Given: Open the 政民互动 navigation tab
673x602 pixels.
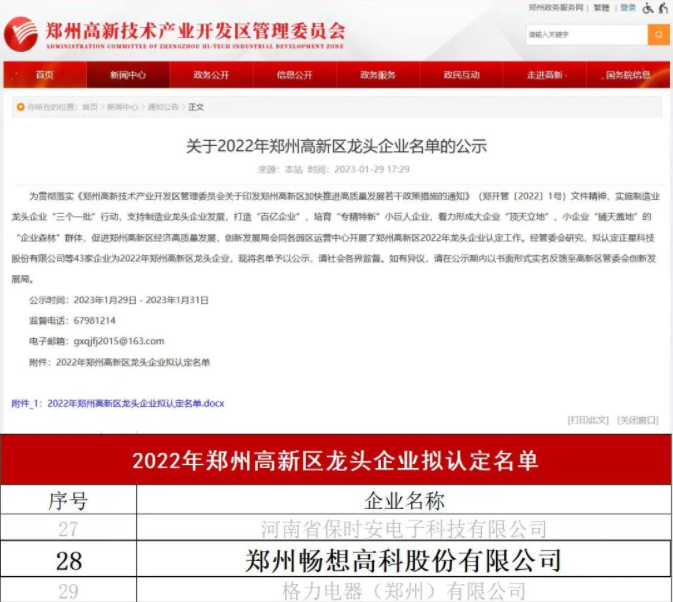Looking at the screenshot, I should tap(461, 75).
